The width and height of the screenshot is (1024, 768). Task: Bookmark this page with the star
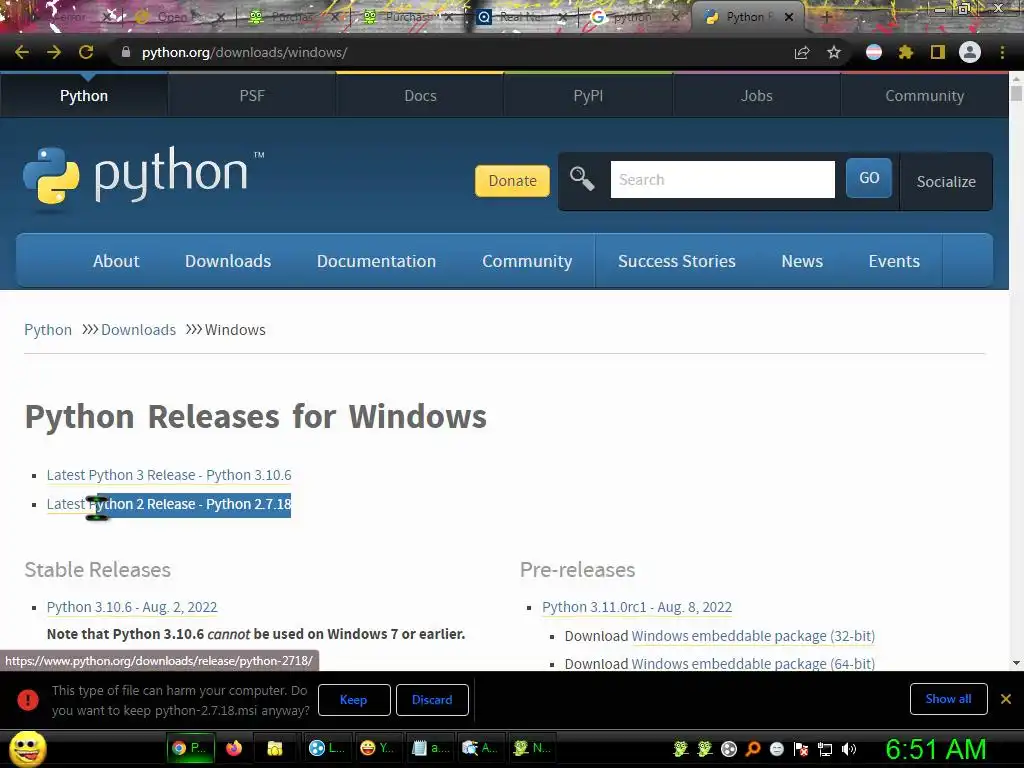click(834, 52)
